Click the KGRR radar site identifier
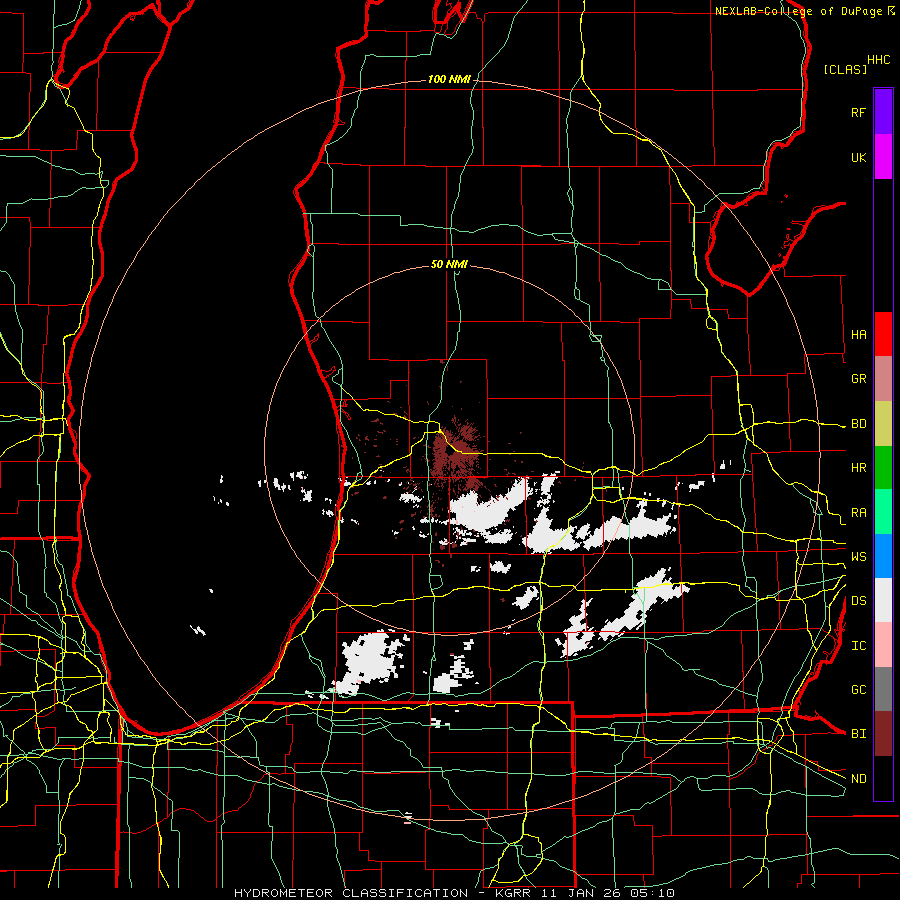This screenshot has height=900, width=900. coord(515,893)
